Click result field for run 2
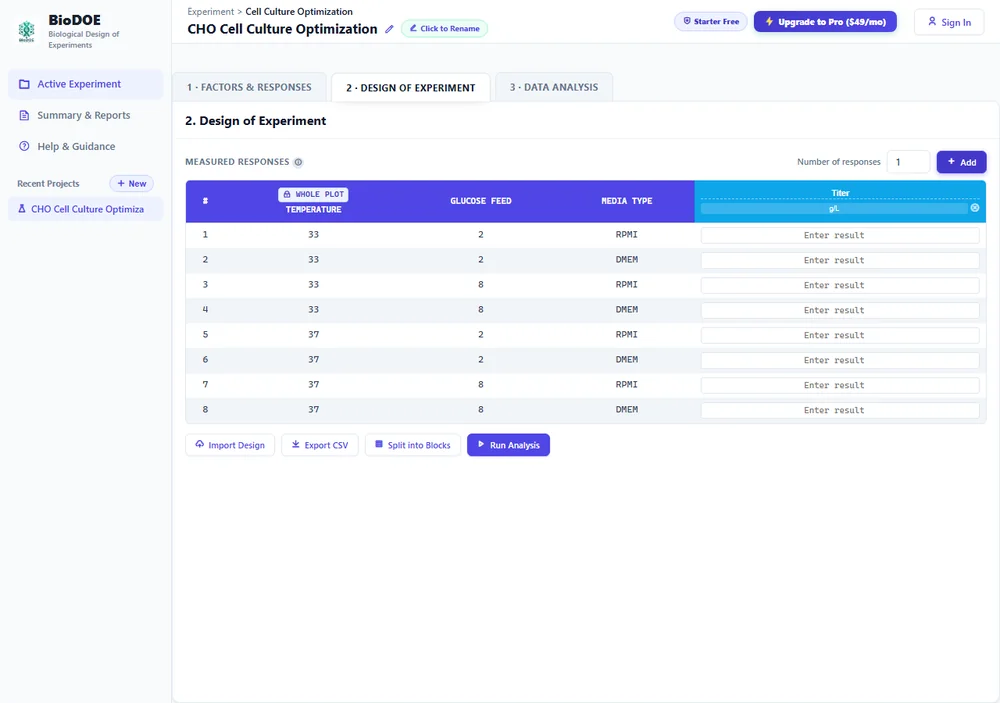Image resolution: width=1000 pixels, height=703 pixels. pyautogui.click(x=840, y=260)
